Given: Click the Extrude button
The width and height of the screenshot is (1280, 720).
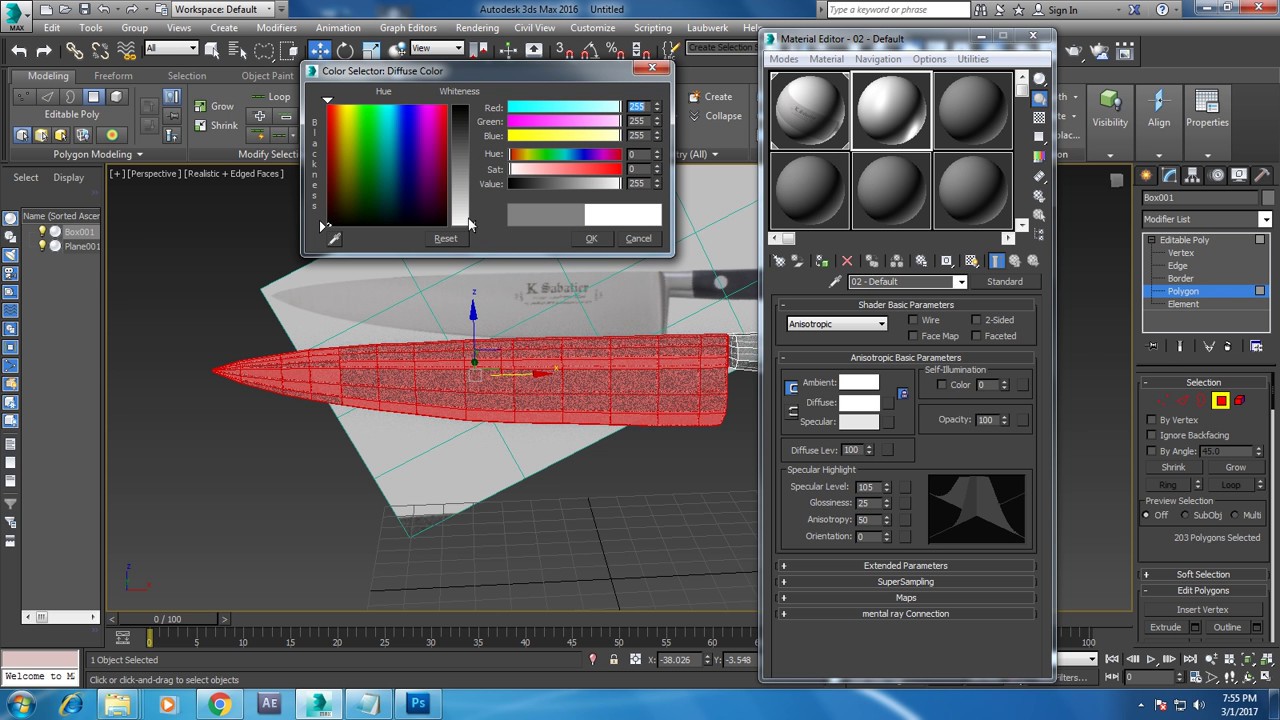Looking at the screenshot, I should (1165, 628).
